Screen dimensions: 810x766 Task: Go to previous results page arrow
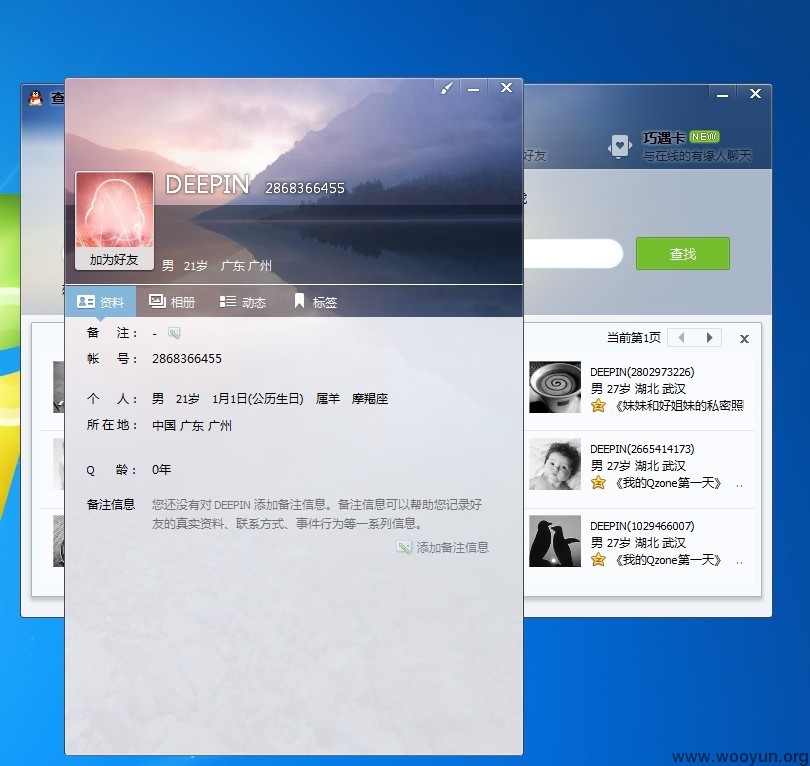coord(681,338)
